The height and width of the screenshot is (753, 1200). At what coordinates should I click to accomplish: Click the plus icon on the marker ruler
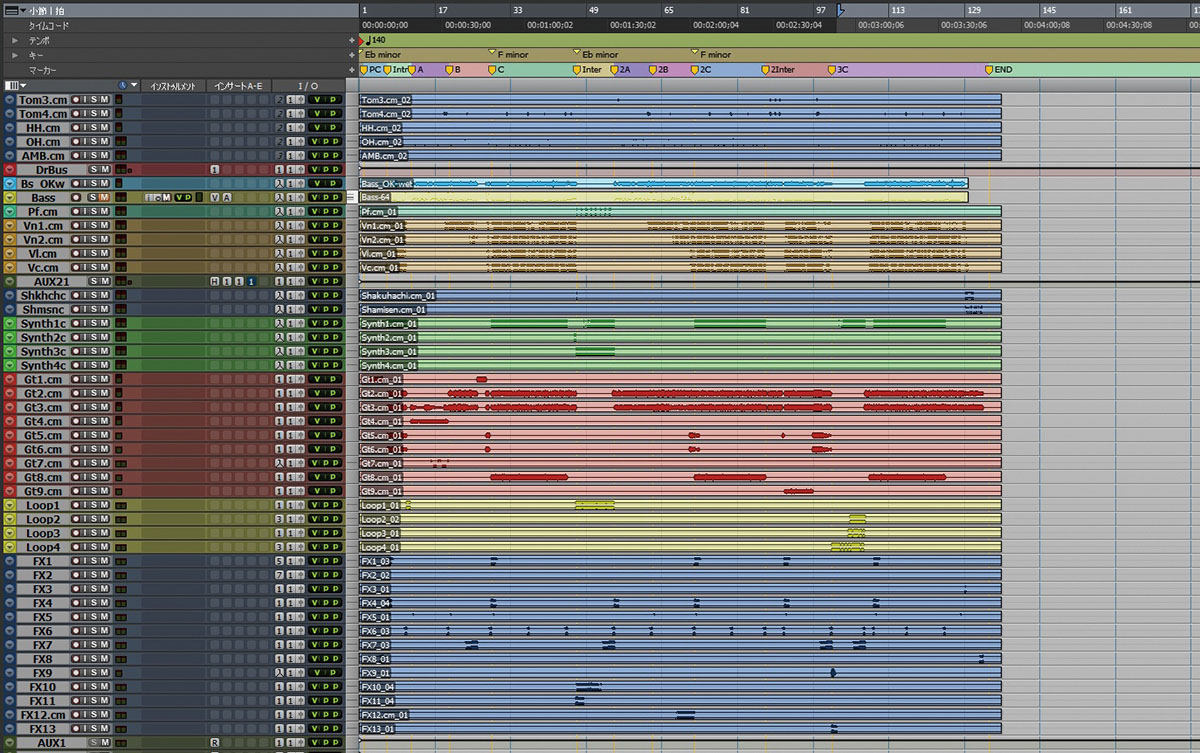coord(351,69)
